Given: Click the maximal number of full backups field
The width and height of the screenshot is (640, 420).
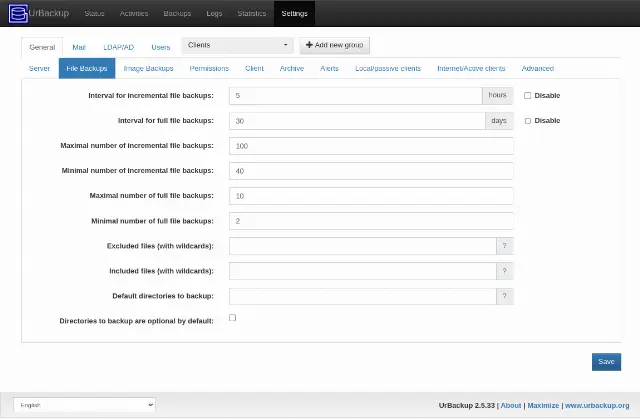Looking at the screenshot, I should [371, 196].
